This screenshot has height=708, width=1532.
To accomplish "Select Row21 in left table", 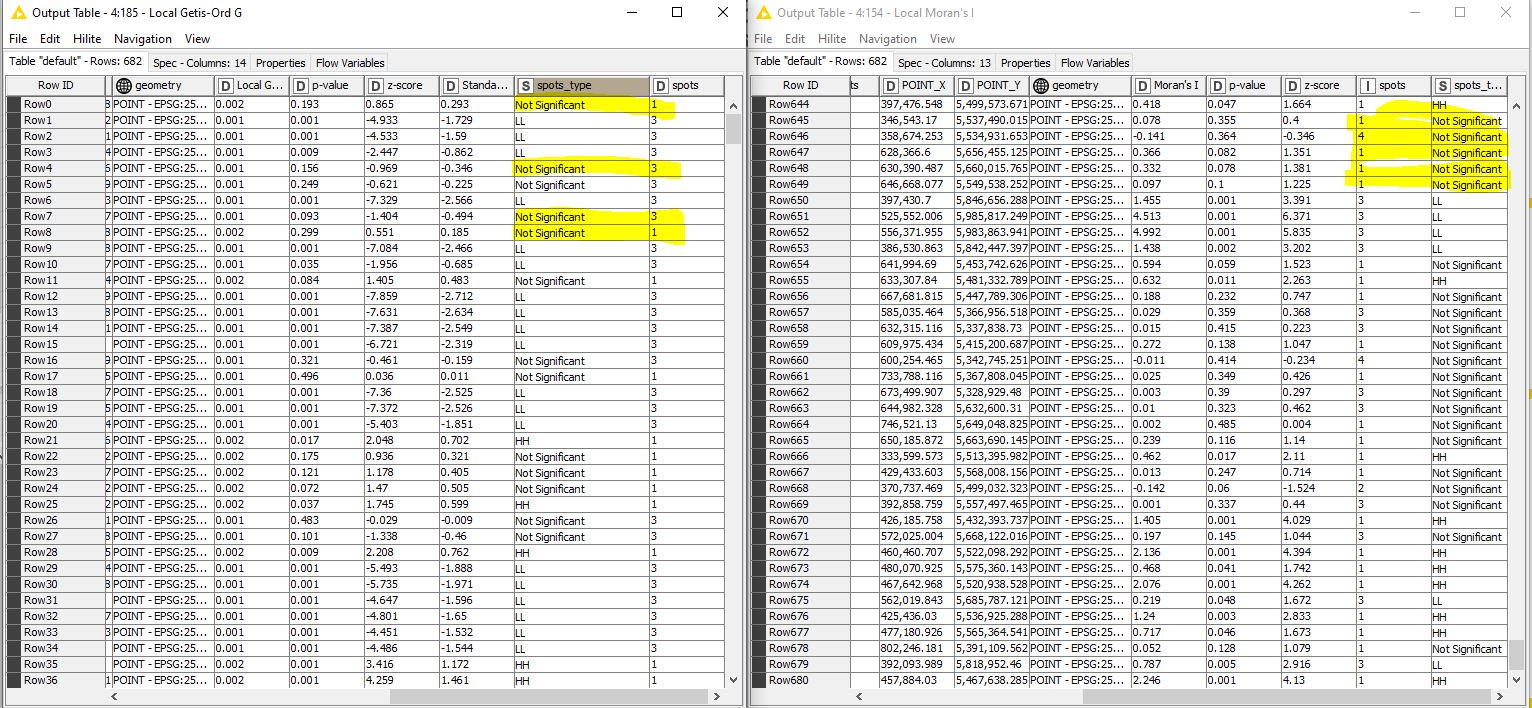I will coord(55,440).
